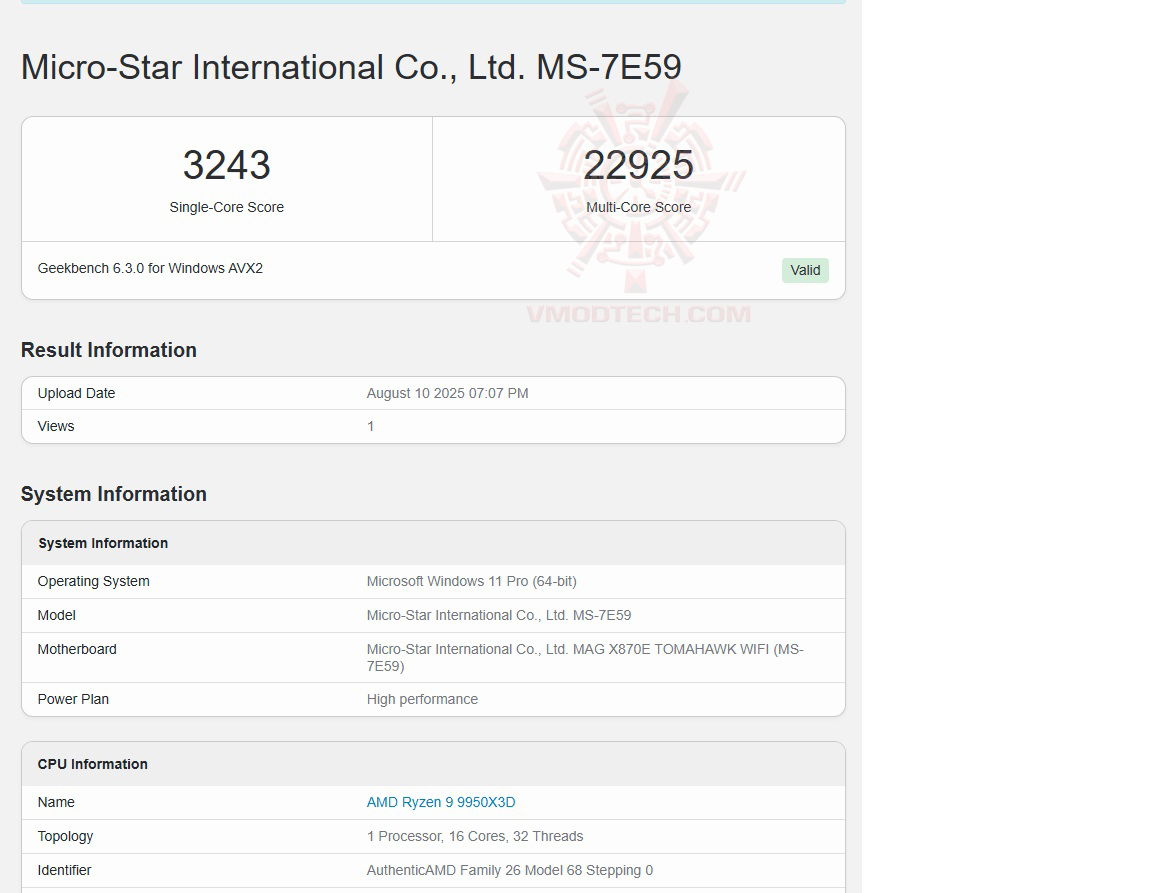Click the Upload Date row
Screen dimensions: 1152x893
pos(433,393)
